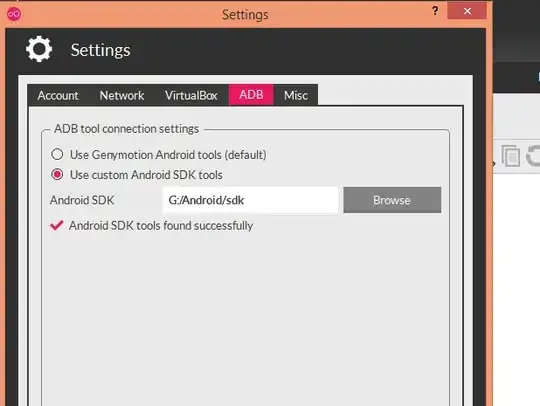Close the Settings dialog window
540x406 pixels.
pyautogui.click(x=467, y=11)
